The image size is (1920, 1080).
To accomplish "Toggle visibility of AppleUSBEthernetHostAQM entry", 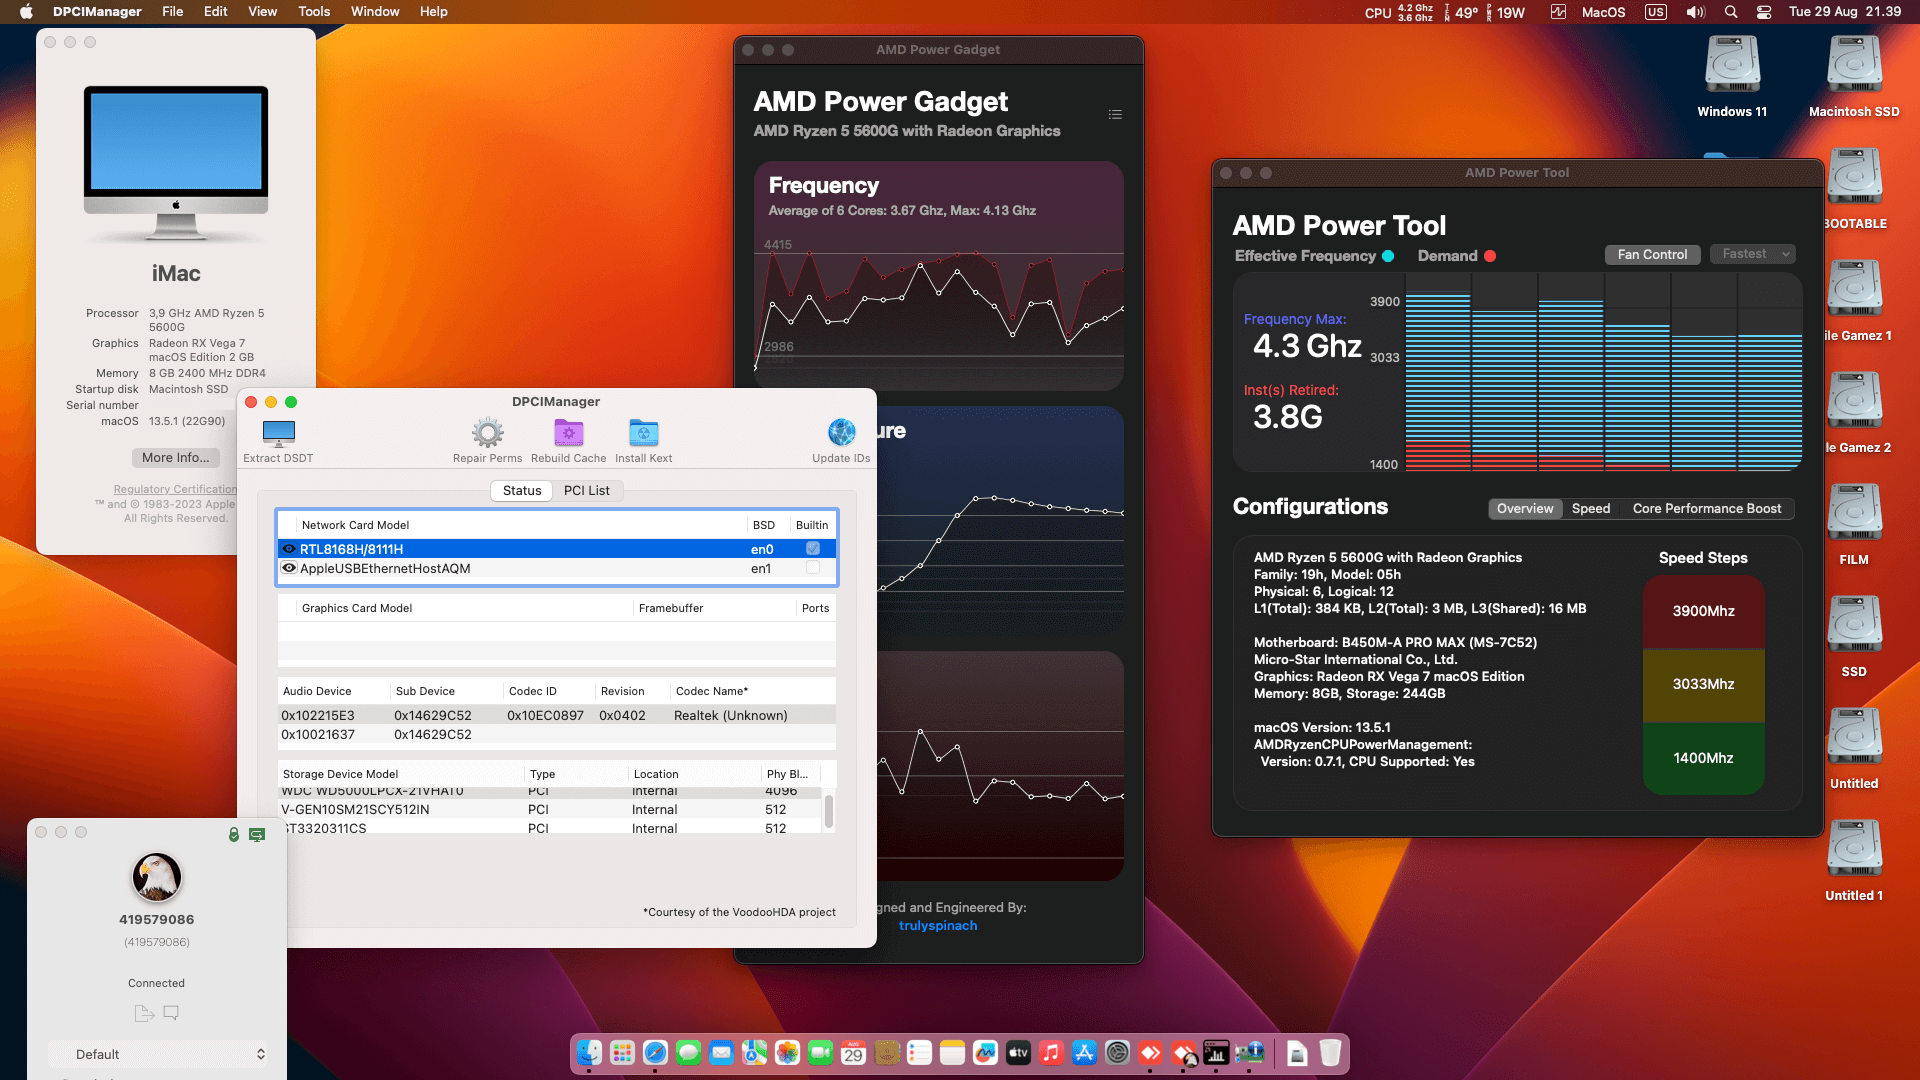I will pyautogui.click(x=289, y=568).
